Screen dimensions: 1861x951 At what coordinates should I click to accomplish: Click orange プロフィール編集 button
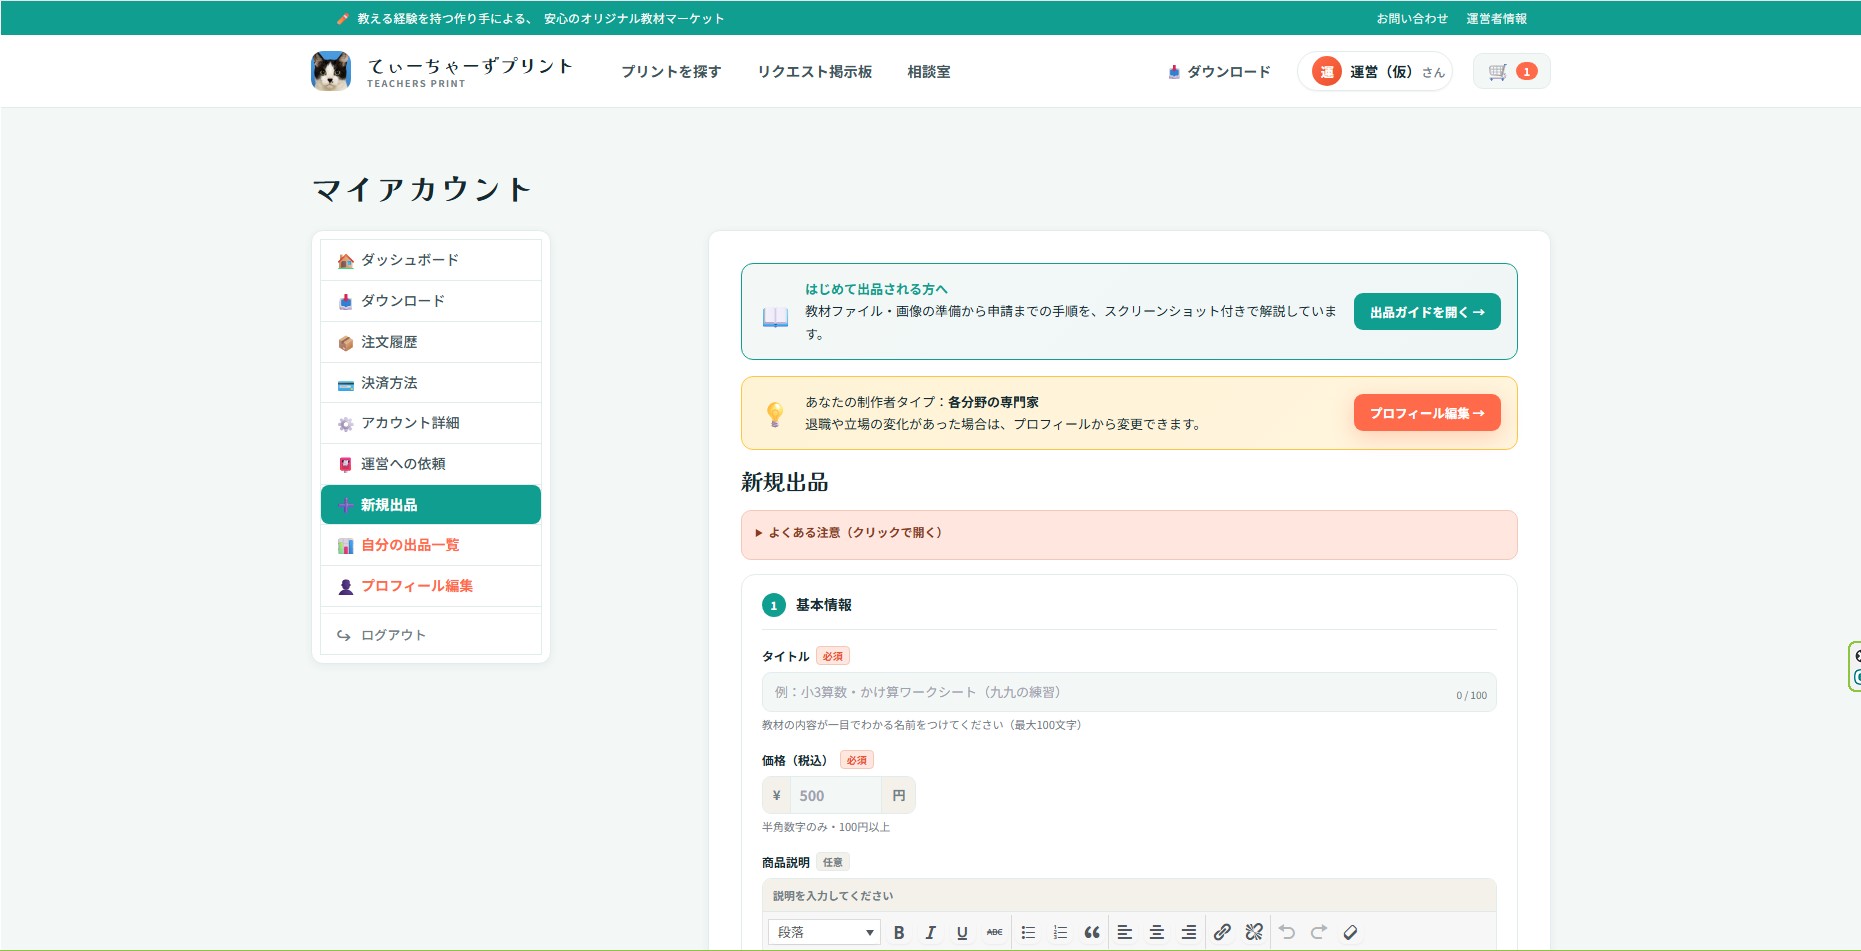1427,413
